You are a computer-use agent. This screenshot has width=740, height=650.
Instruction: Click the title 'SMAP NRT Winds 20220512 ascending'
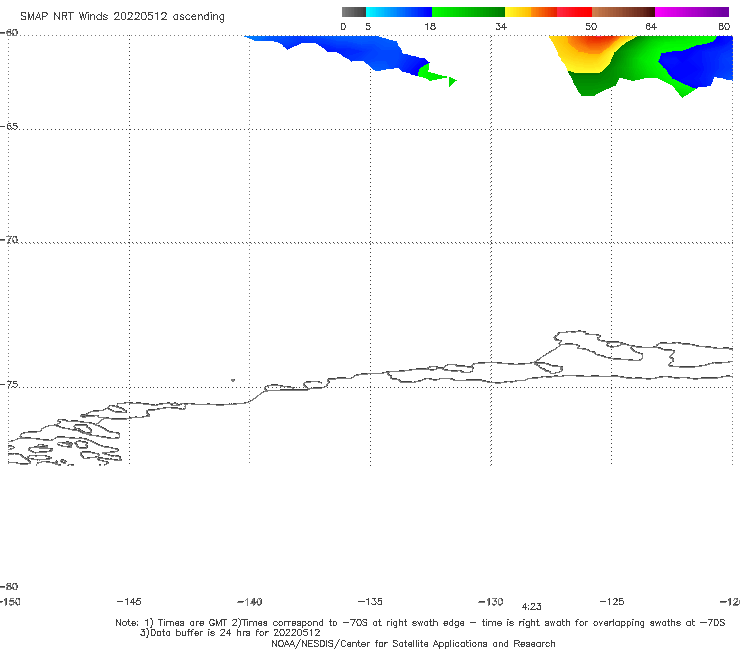pos(122,16)
